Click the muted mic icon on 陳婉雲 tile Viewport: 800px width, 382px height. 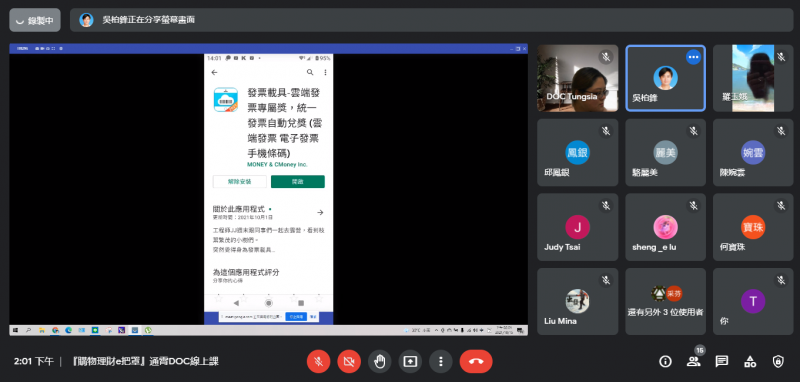[x=781, y=132]
